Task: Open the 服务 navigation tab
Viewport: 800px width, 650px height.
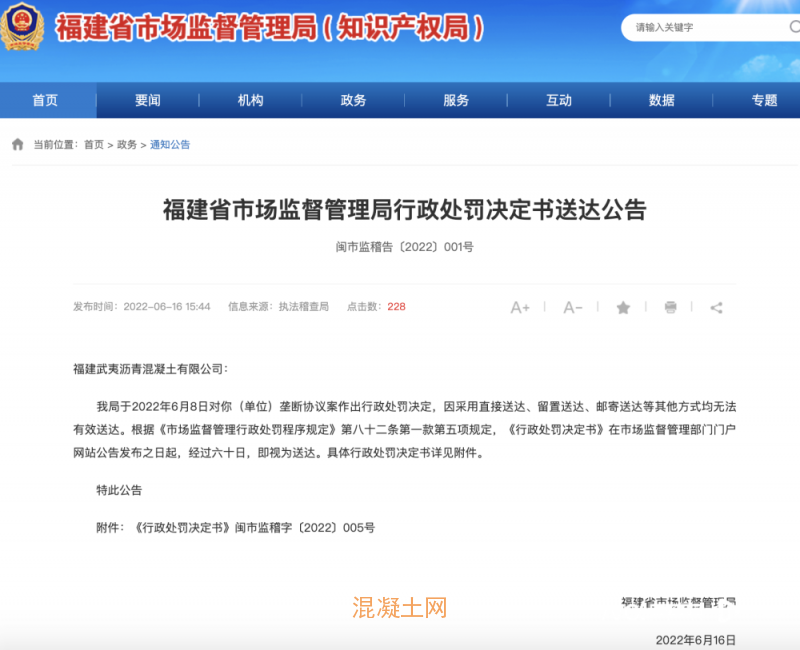Action: [456, 100]
